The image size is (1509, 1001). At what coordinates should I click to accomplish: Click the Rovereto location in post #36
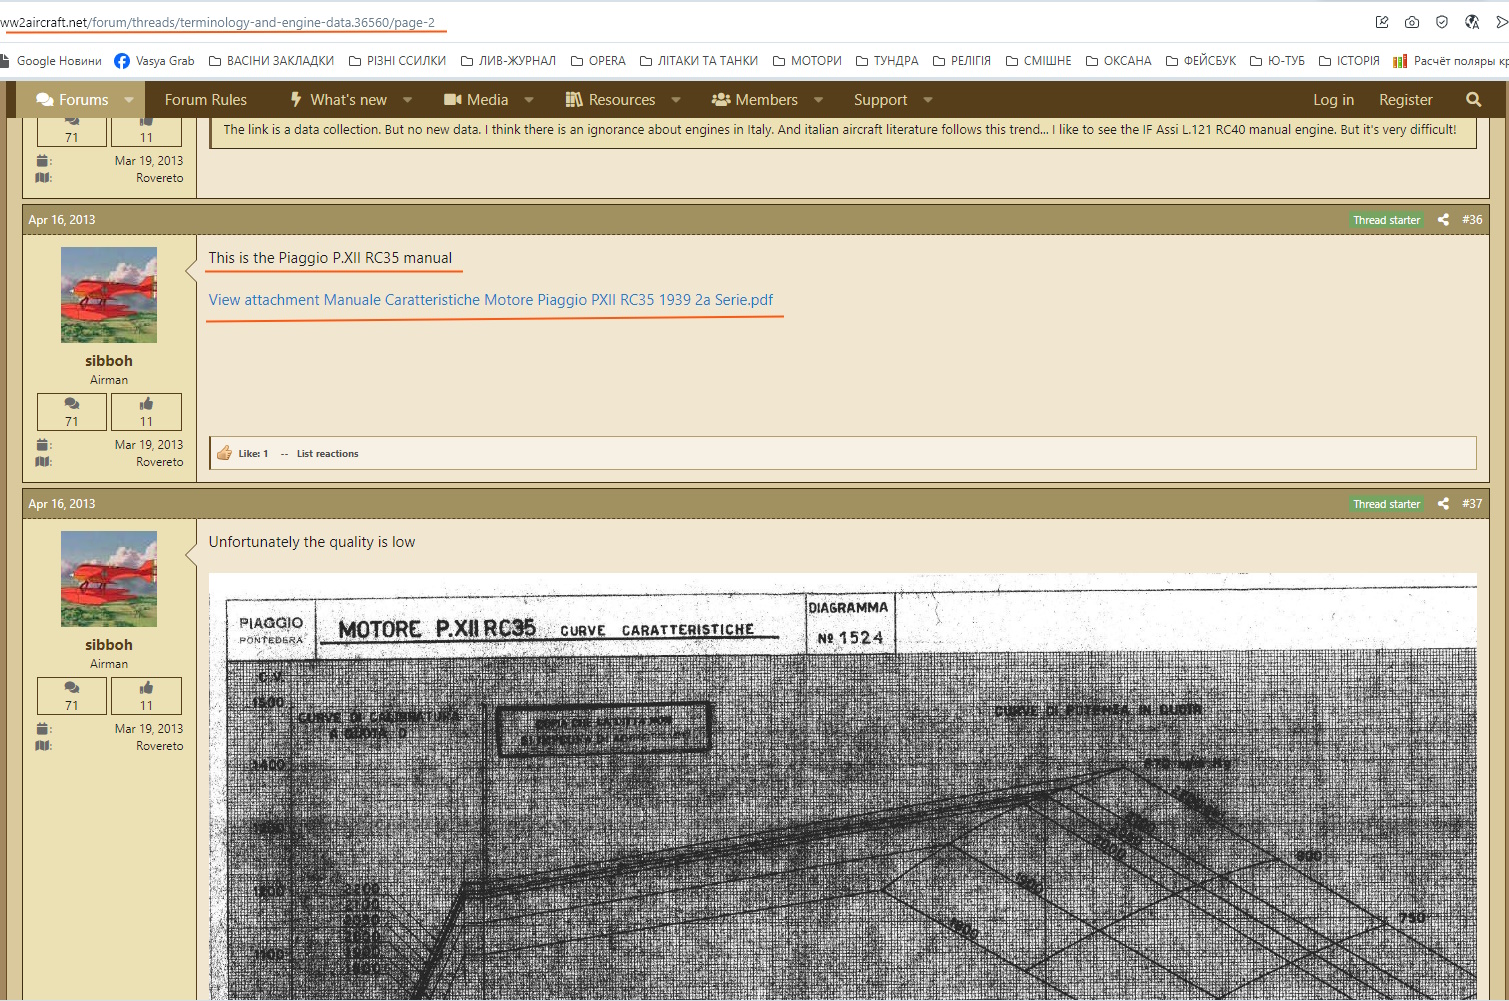click(160, 462)
